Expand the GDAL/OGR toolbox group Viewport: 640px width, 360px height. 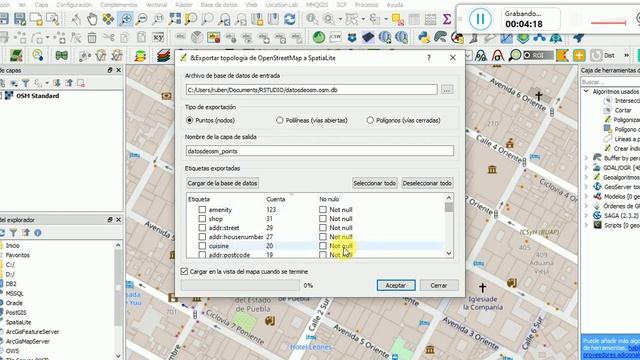pyautogui.click(x=586, y=167)
